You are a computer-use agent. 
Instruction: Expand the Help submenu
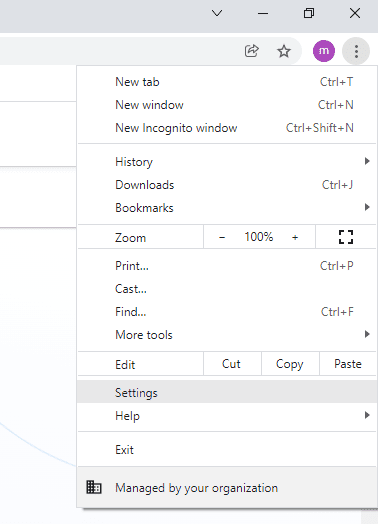tap(227, 416)
